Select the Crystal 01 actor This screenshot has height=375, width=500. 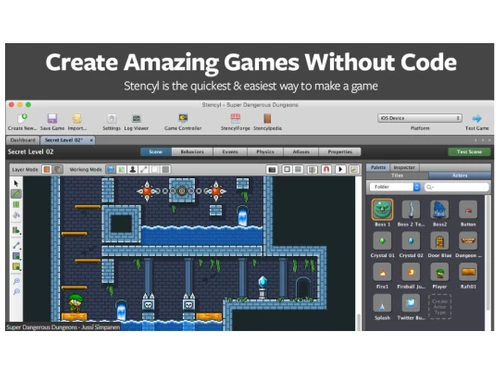click(382, 240)
